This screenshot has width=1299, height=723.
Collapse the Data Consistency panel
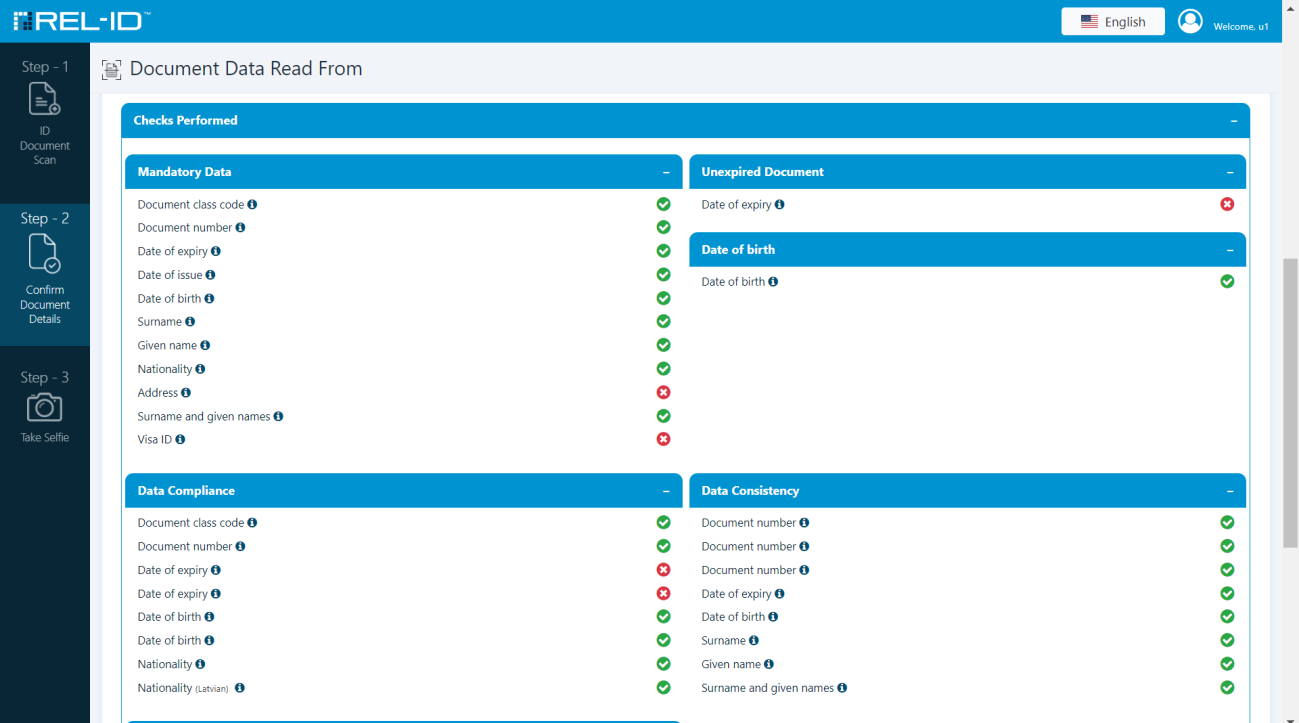pos(1230,491)
